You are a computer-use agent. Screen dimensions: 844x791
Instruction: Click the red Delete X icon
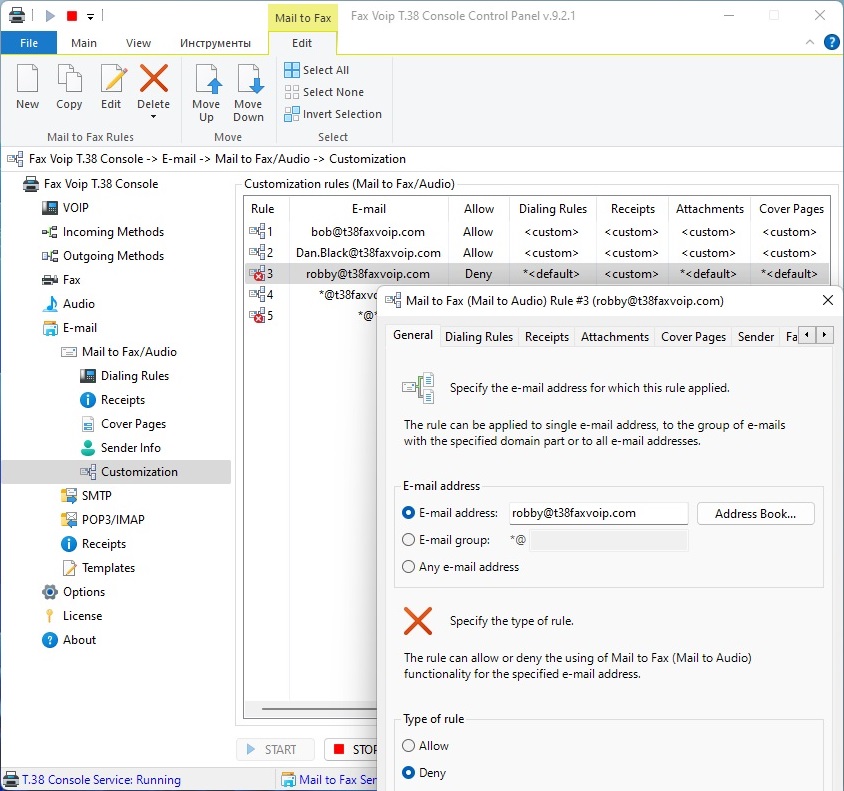click(154, 79)
